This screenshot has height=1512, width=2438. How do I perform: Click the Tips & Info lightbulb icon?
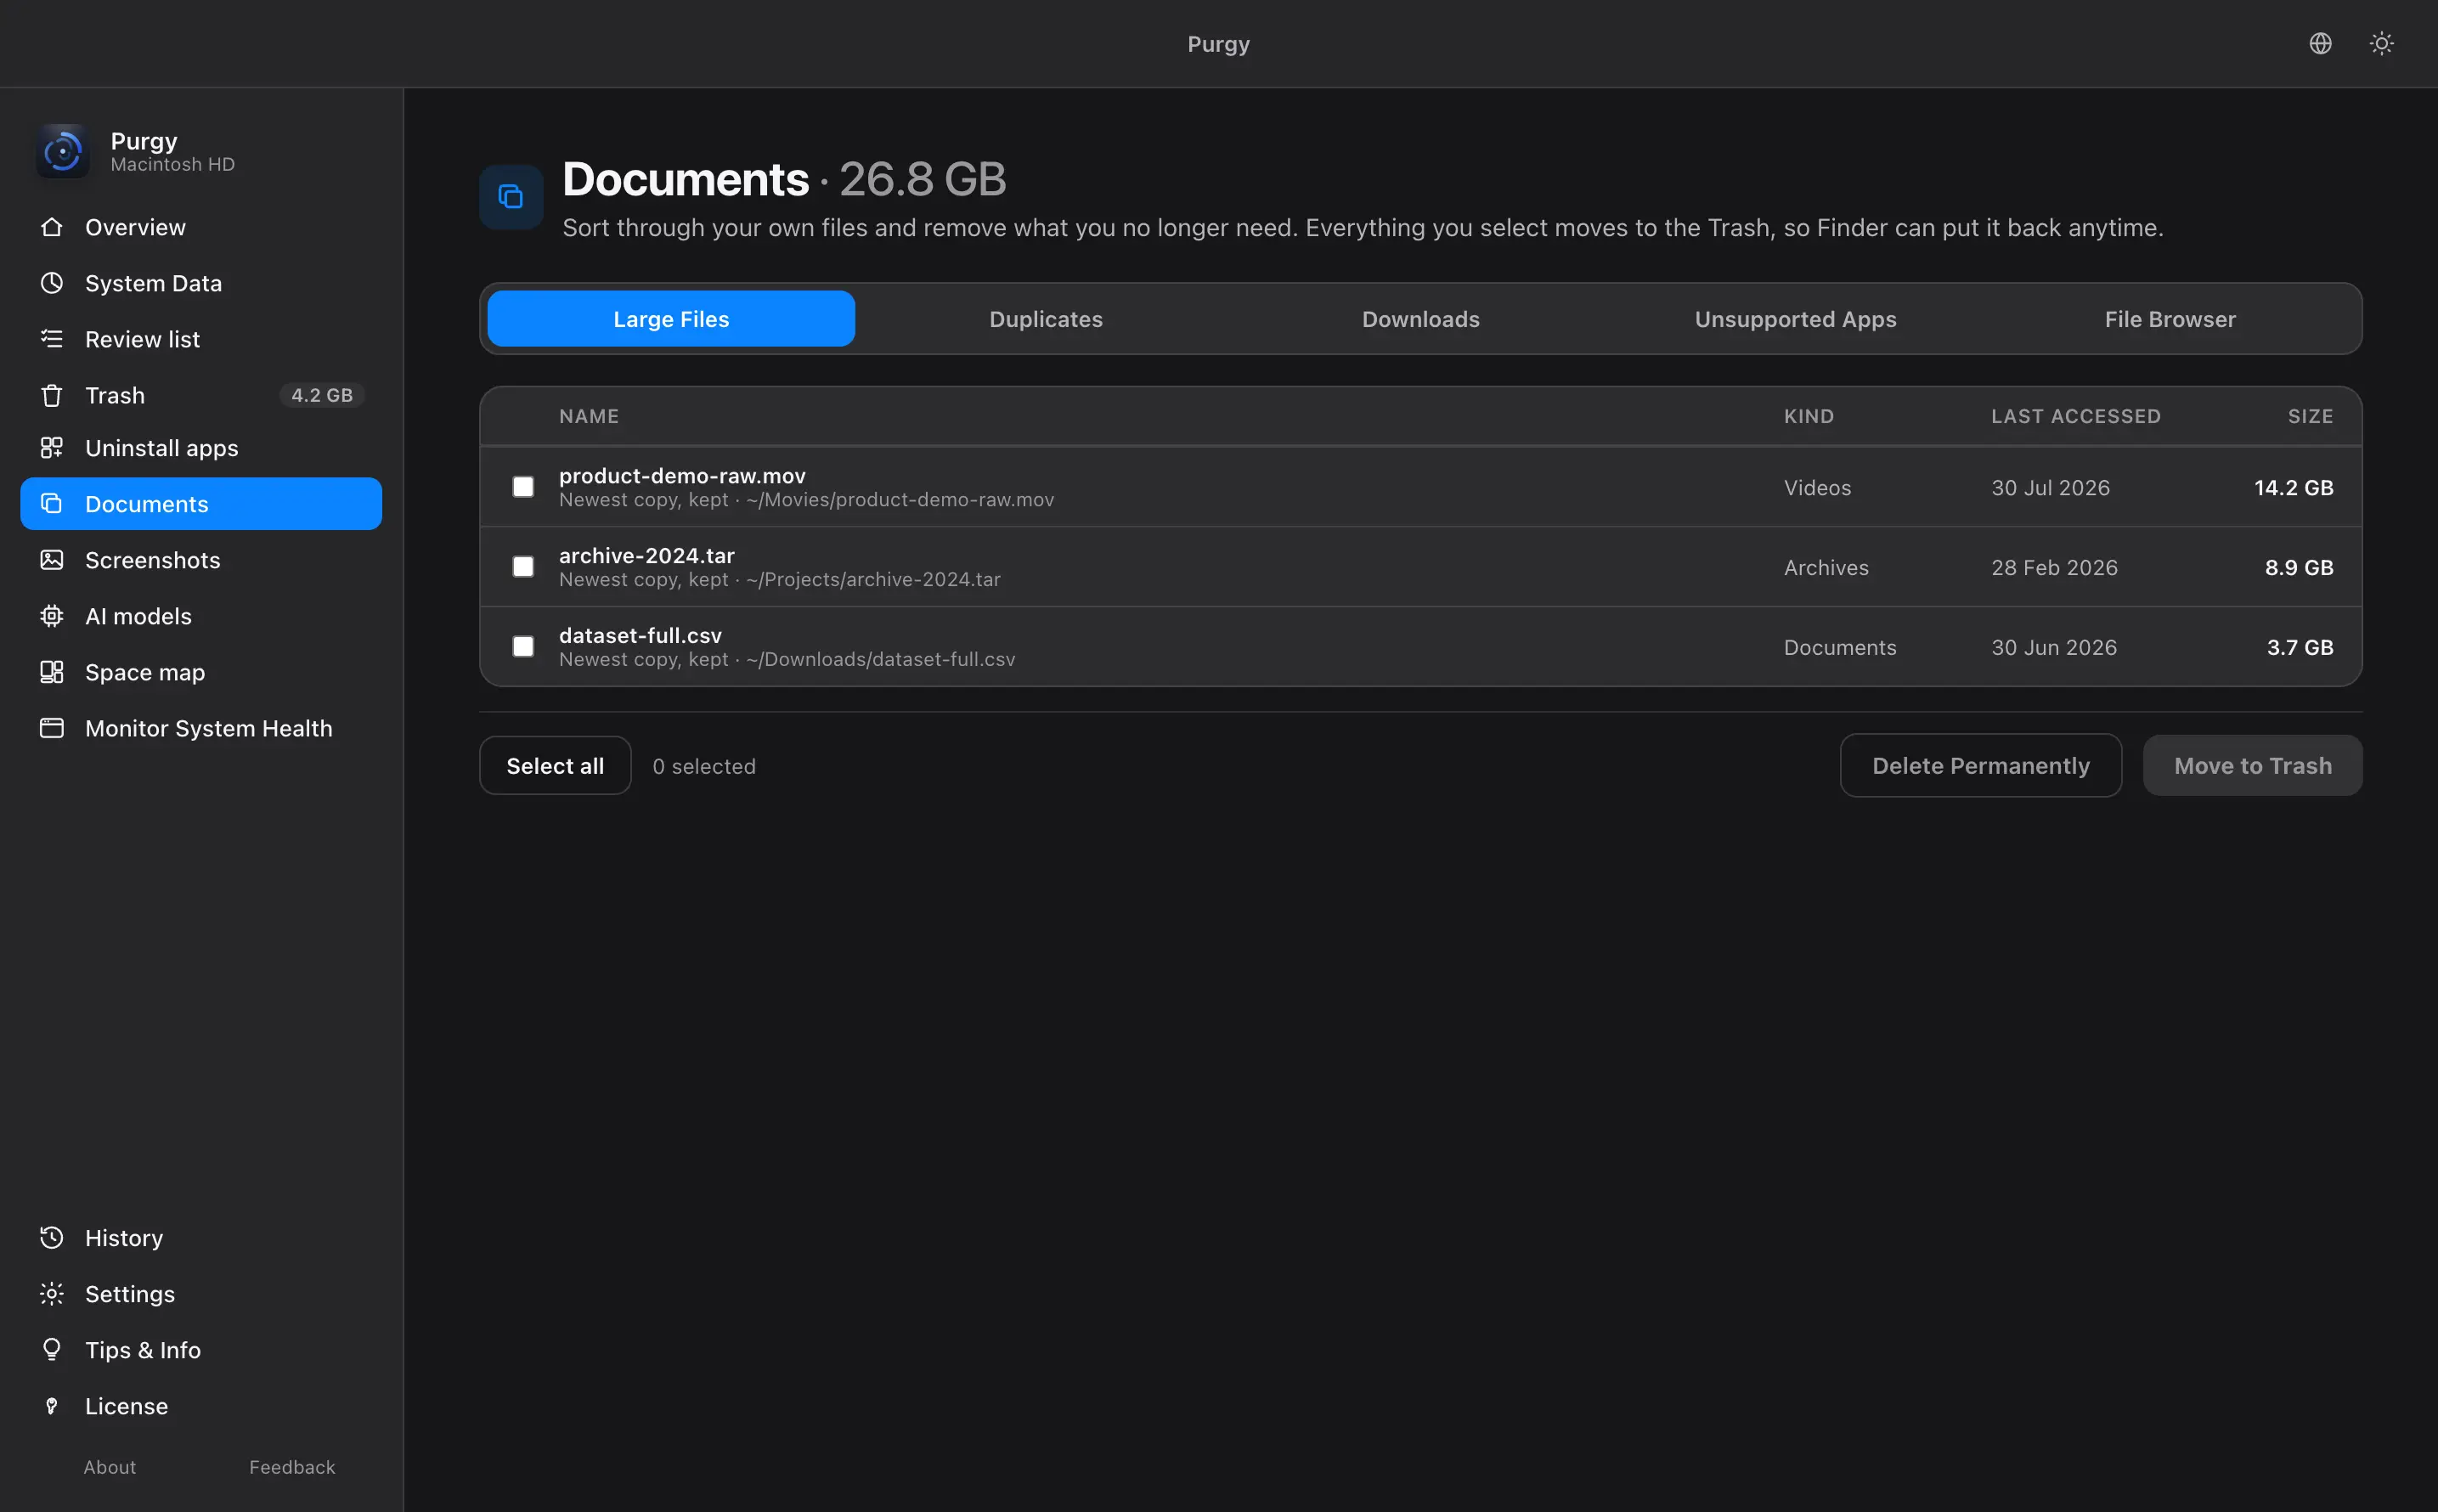coord(52,1350)
